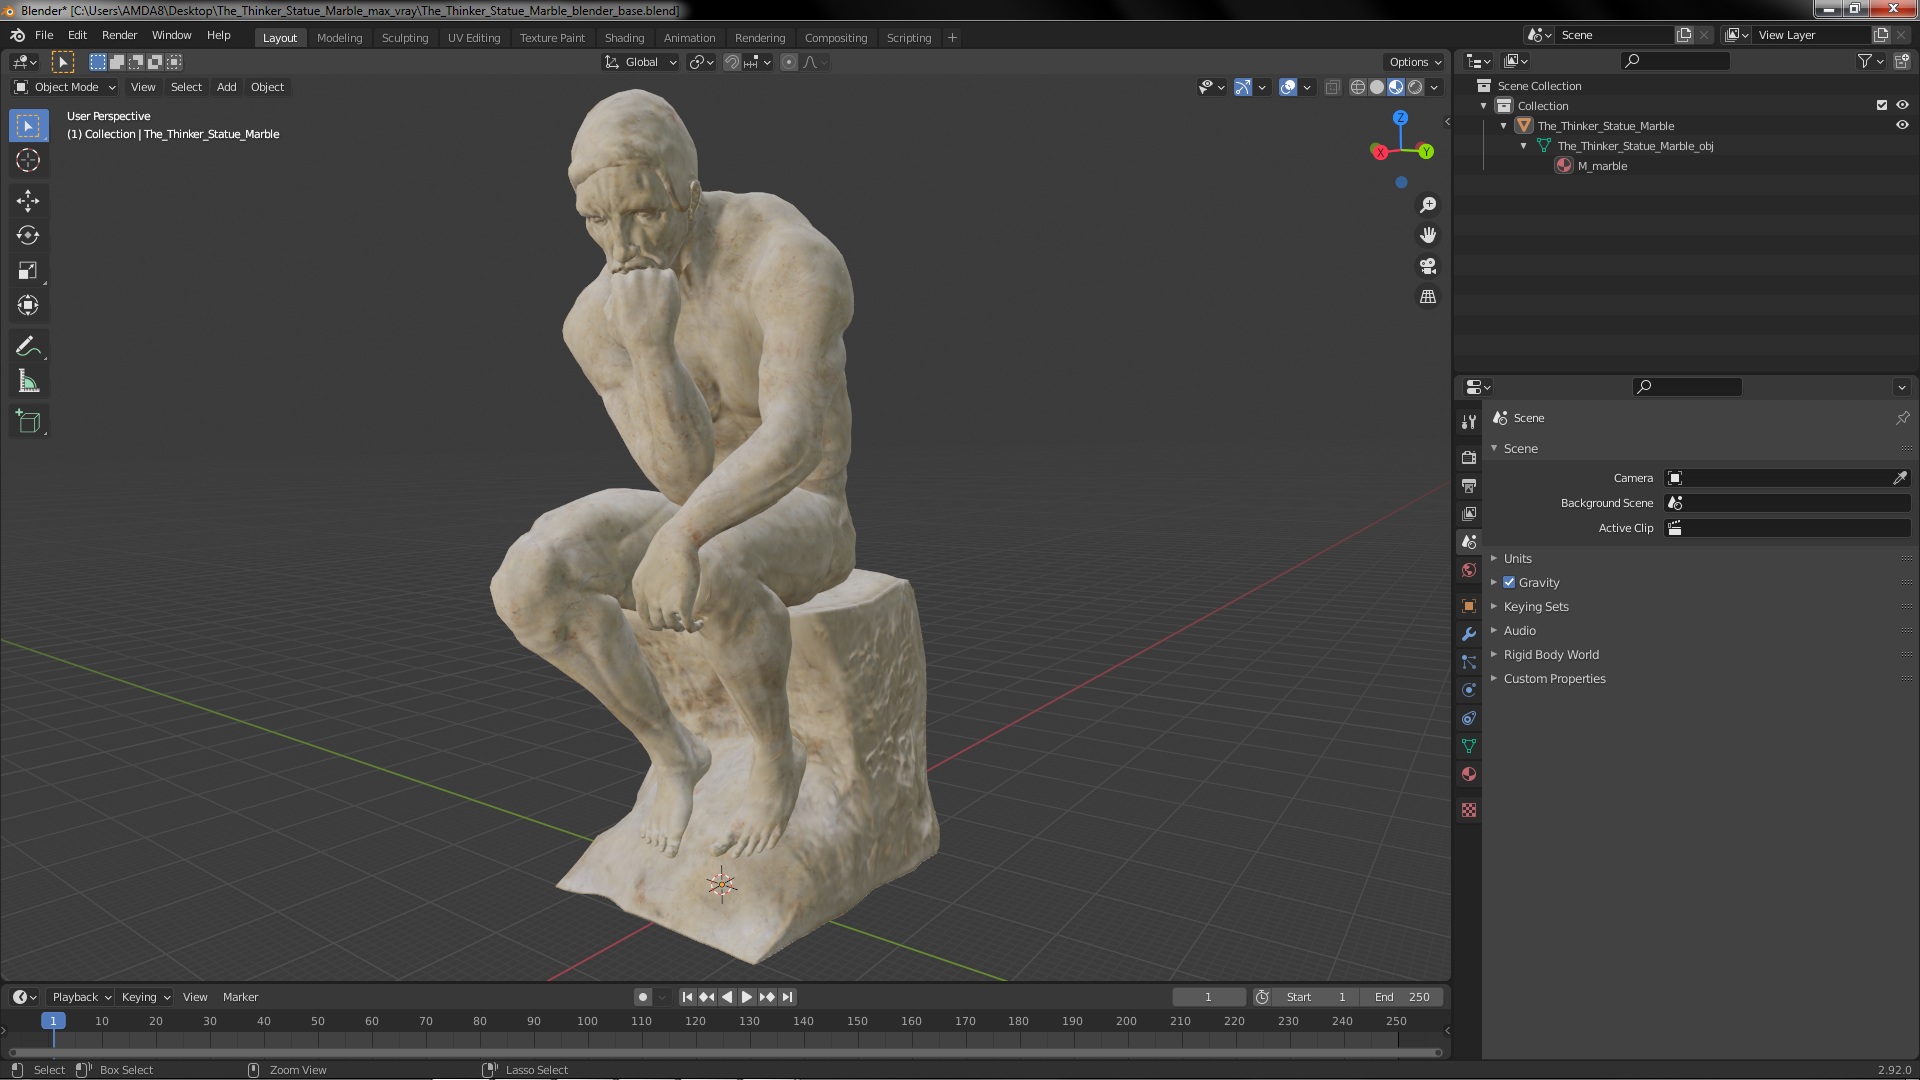Viewport: 1920px width, 1080px height.
Task: Select the Cursor tool in toolbar
Action: [x=28, y=160]
